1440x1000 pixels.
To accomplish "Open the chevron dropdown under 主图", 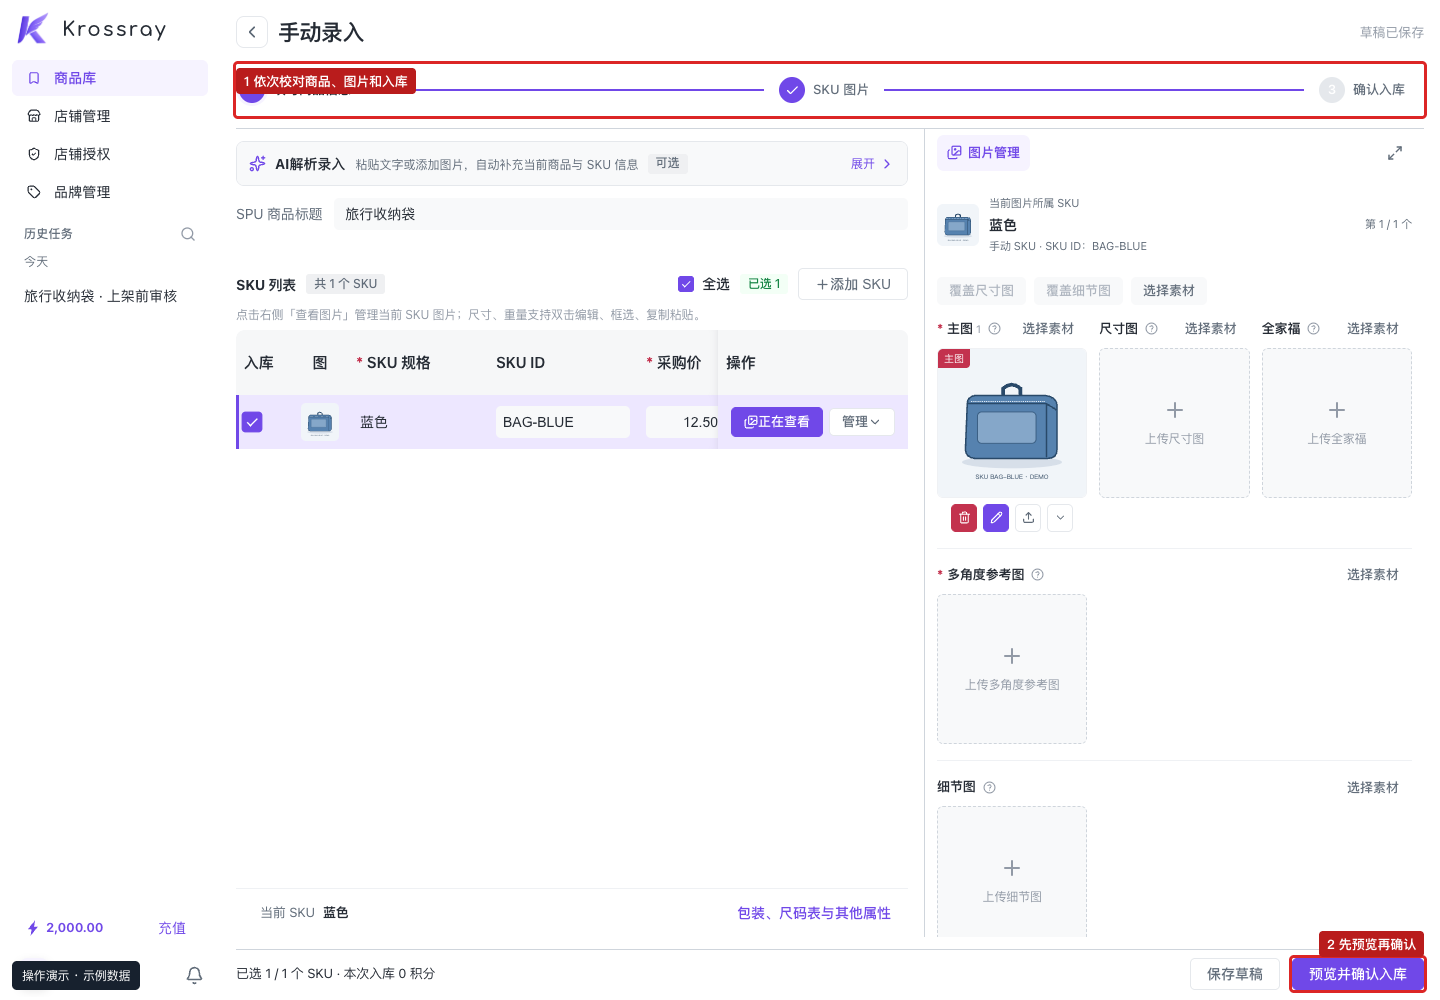I will click(x=1060, y=518).
